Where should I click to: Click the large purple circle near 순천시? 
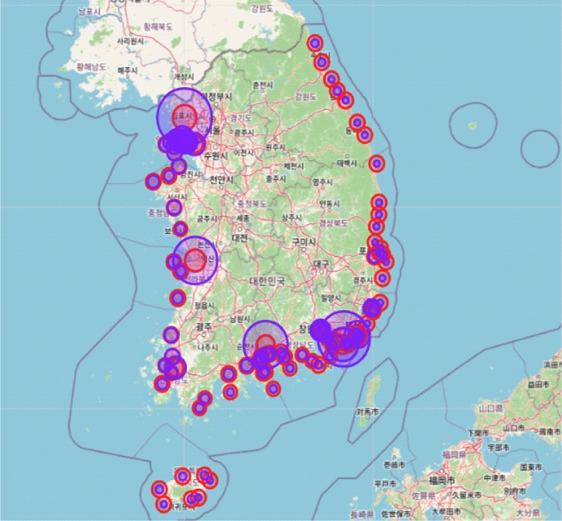tap(265, 343)
